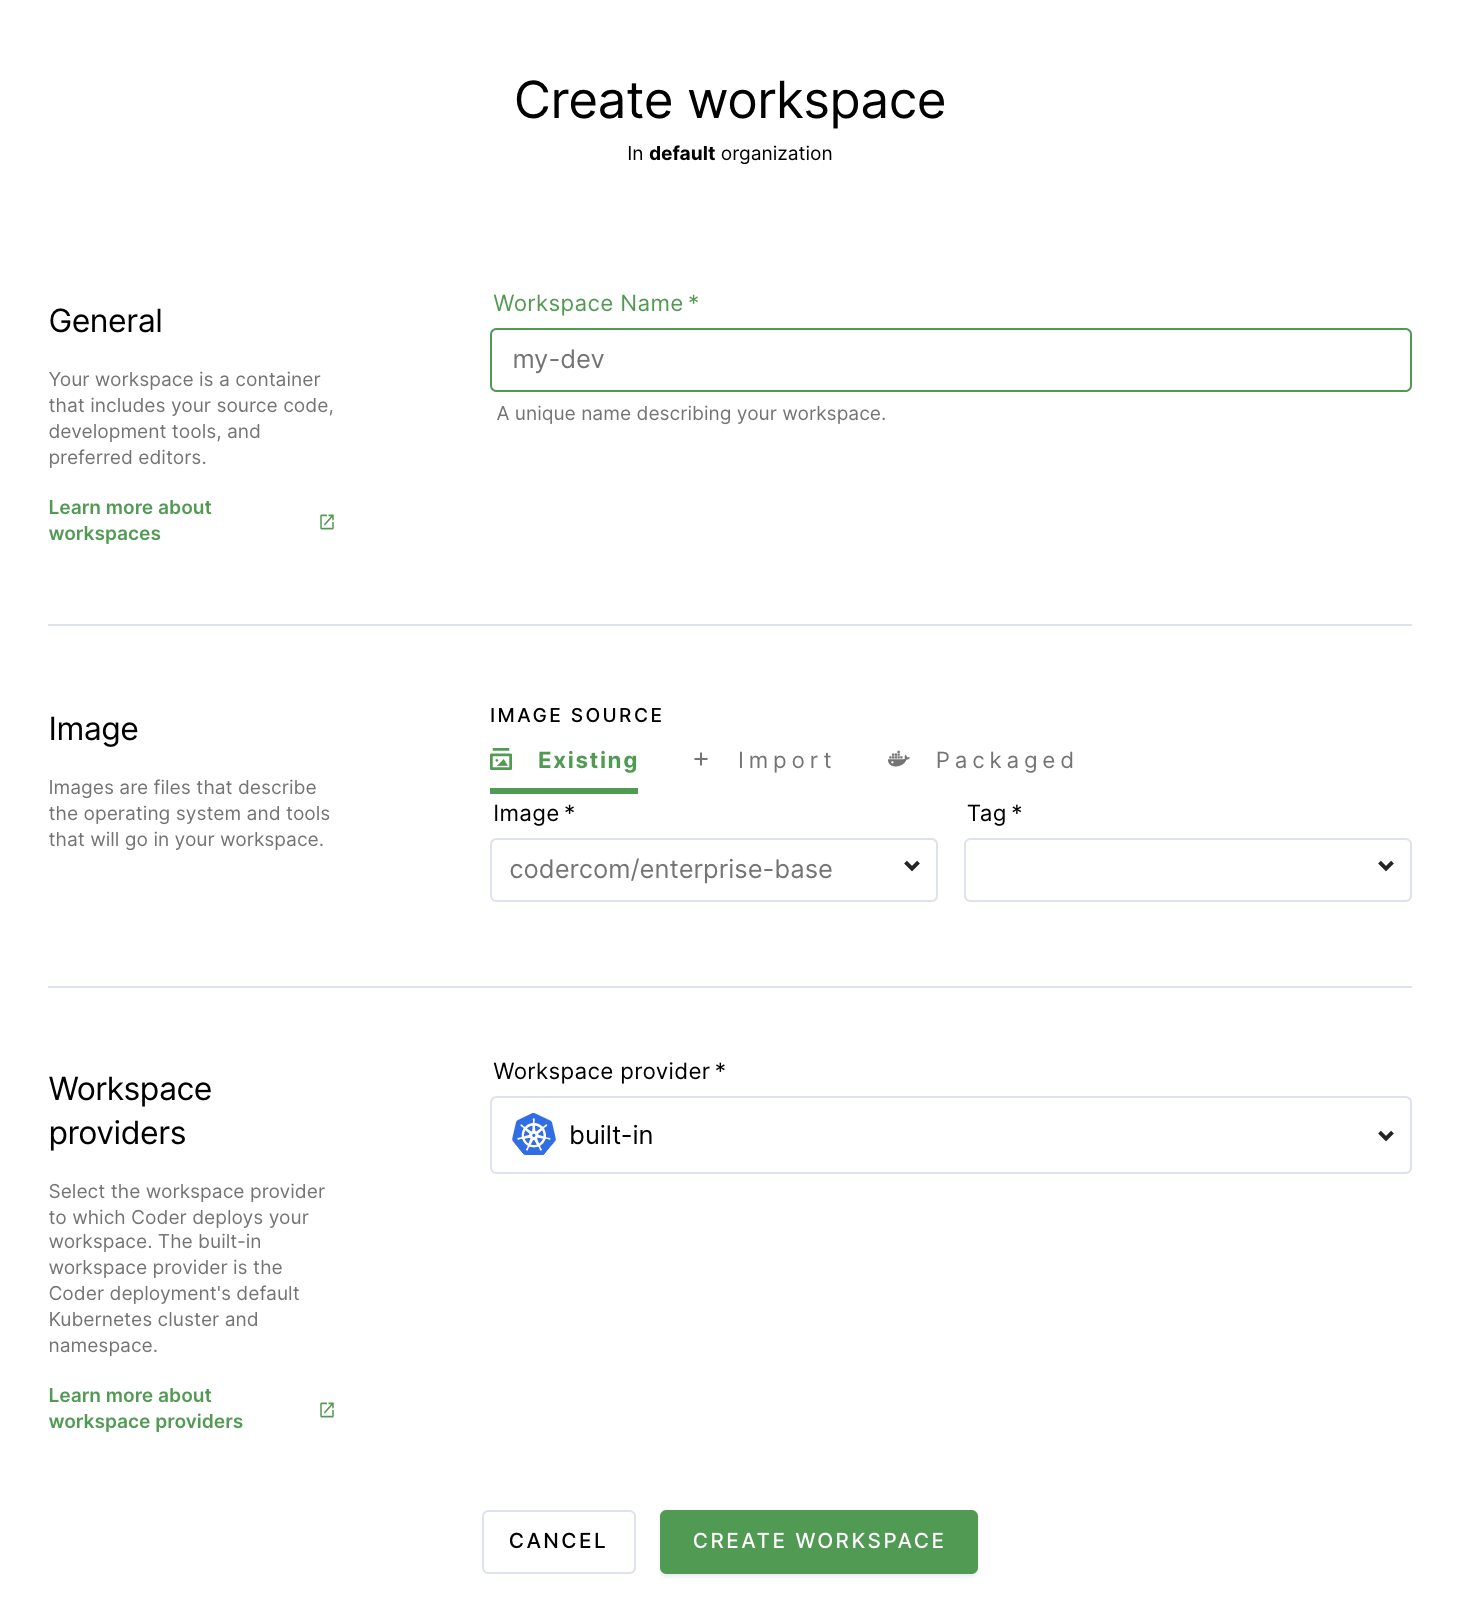Image resolution: width=1464 pixels, height=1606 pixels.
Task: Click the Existing tab picture icon
Action: (501, 760)
